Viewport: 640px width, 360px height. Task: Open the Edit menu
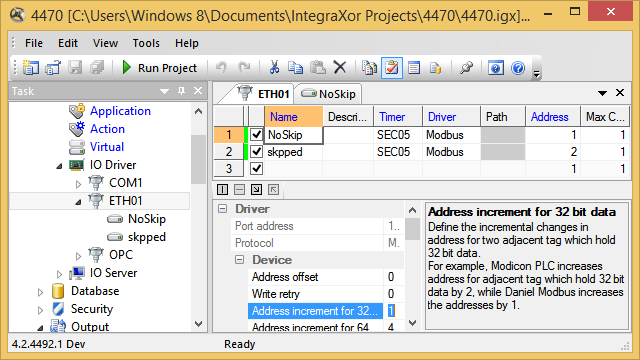click(x=68, y=43)
